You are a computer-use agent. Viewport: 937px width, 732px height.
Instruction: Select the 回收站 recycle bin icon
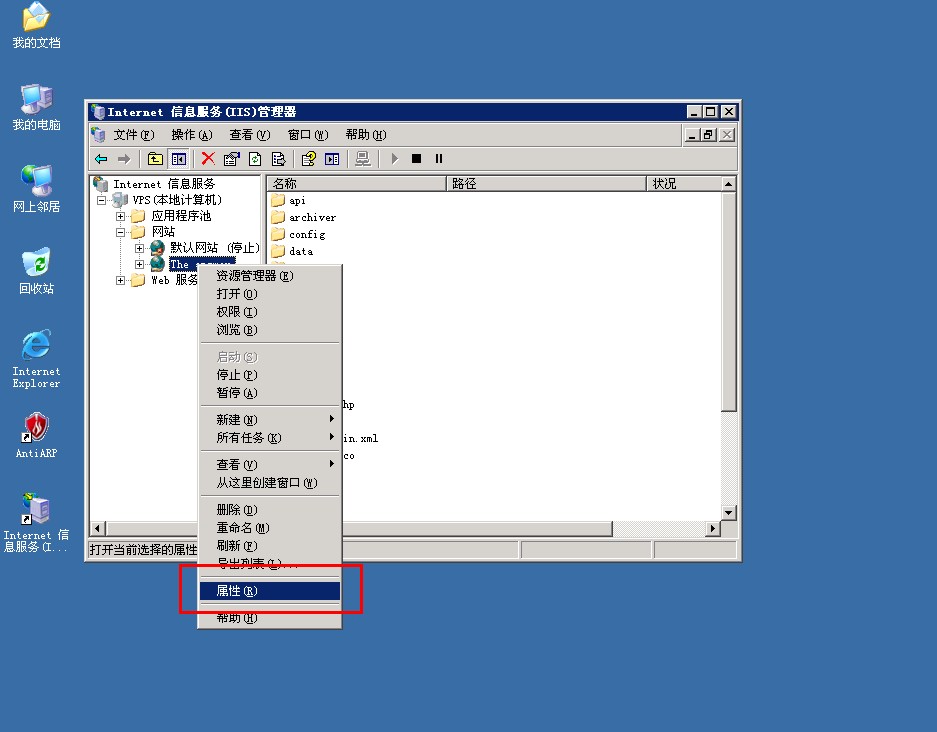[36, 271]
